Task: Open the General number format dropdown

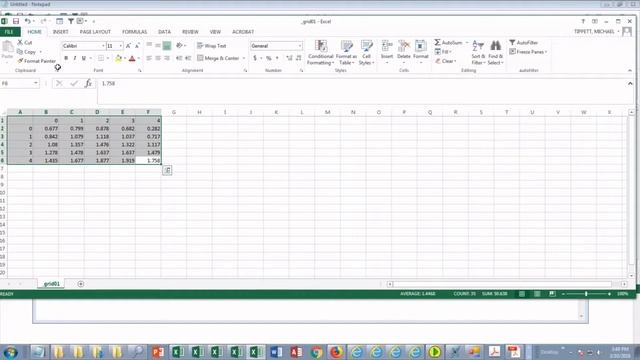Action: pos(300,46)
